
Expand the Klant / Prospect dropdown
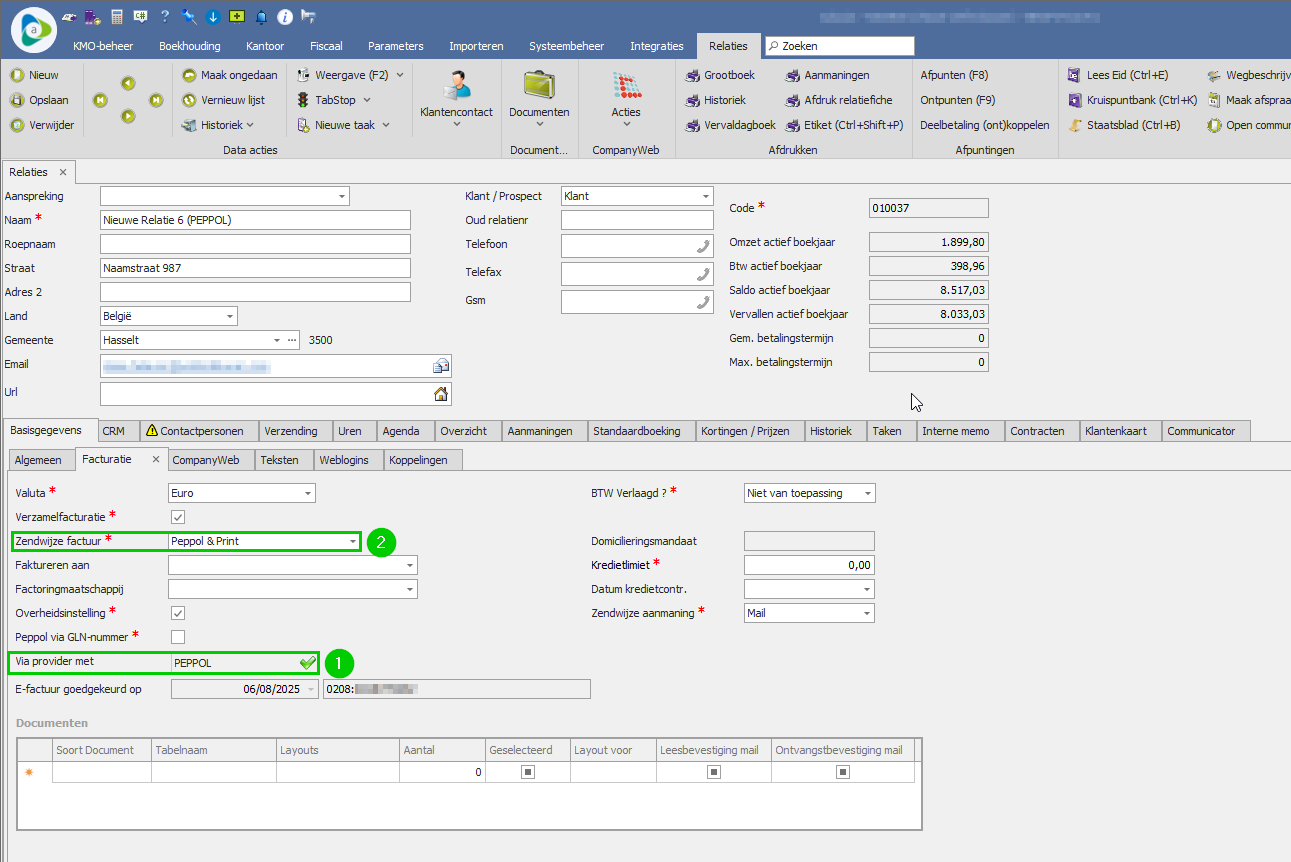(705, 197)
